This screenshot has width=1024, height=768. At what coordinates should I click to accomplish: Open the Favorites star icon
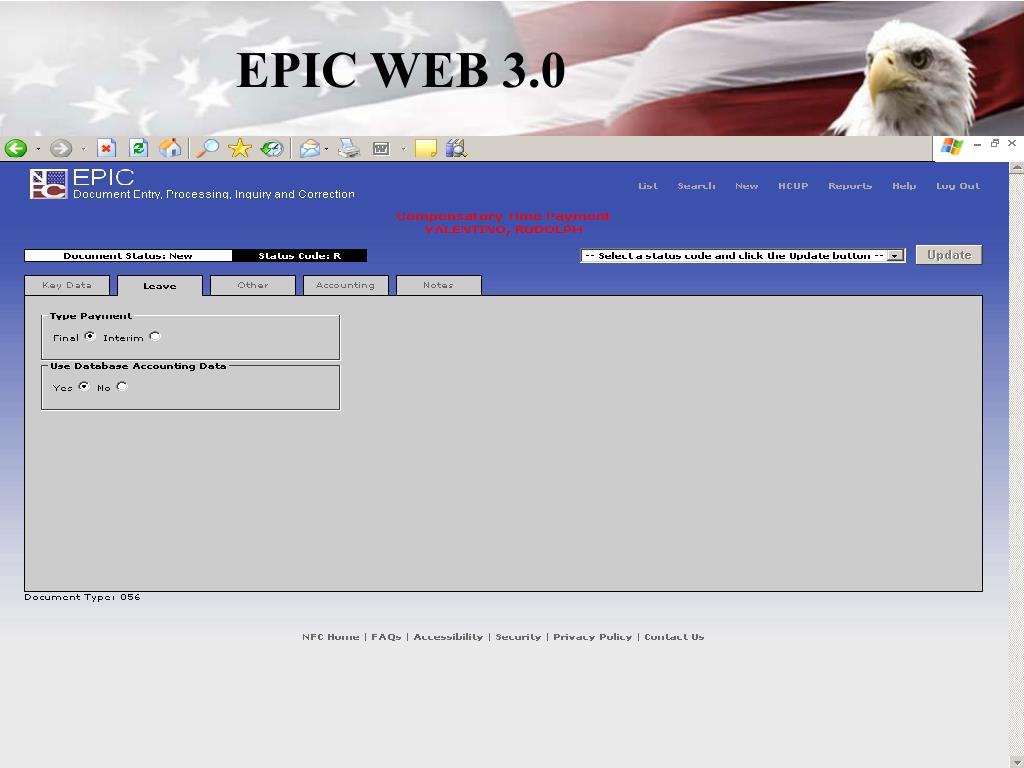[240, 148]
